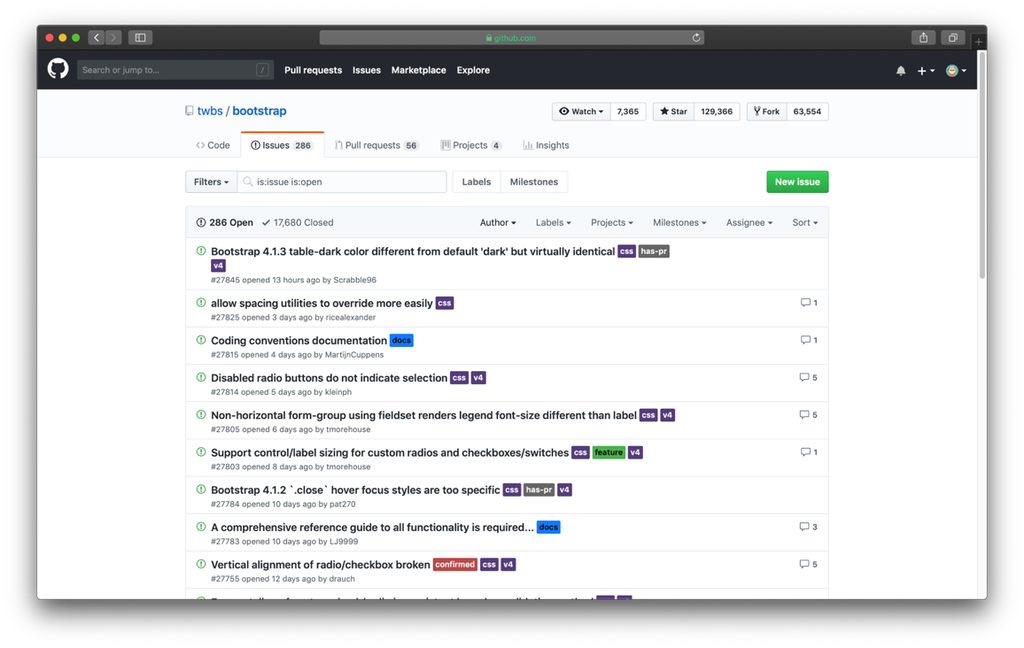Click open-issue icon beside 'Bootstrap 4.1.3 table-dark'
Screen dimensions: 1024x648
[201, 251]
